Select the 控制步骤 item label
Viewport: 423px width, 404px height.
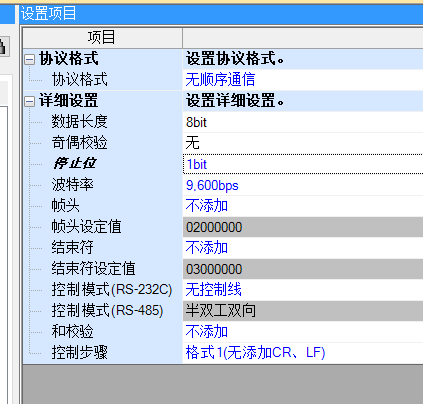(x=79, y=352)
